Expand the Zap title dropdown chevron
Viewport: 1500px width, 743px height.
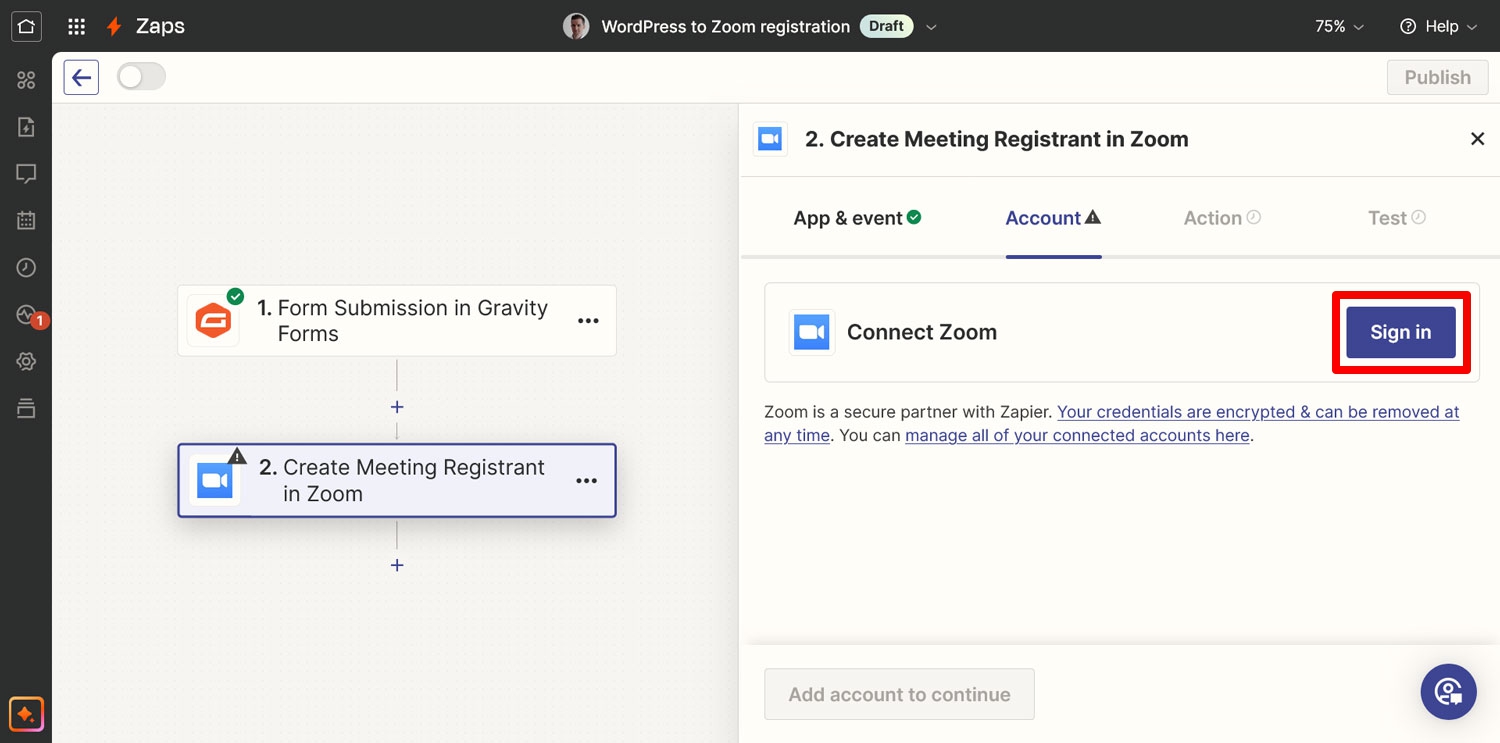(x=931, y=27)
